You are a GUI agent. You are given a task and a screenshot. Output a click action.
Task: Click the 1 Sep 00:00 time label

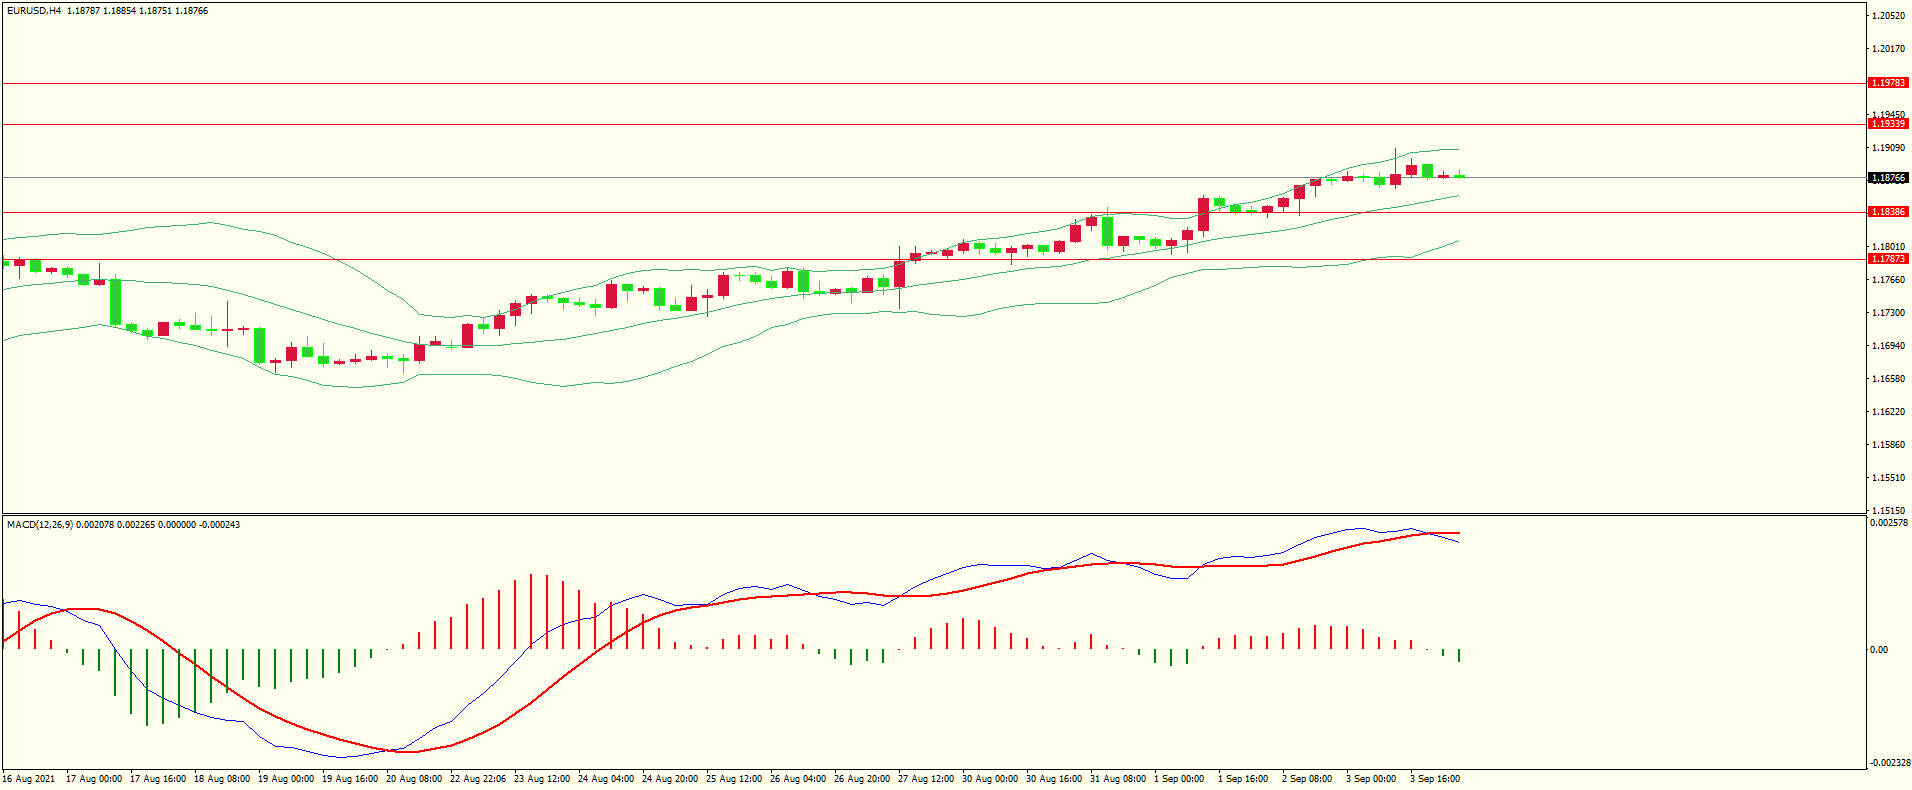[x=1179, y=779]
